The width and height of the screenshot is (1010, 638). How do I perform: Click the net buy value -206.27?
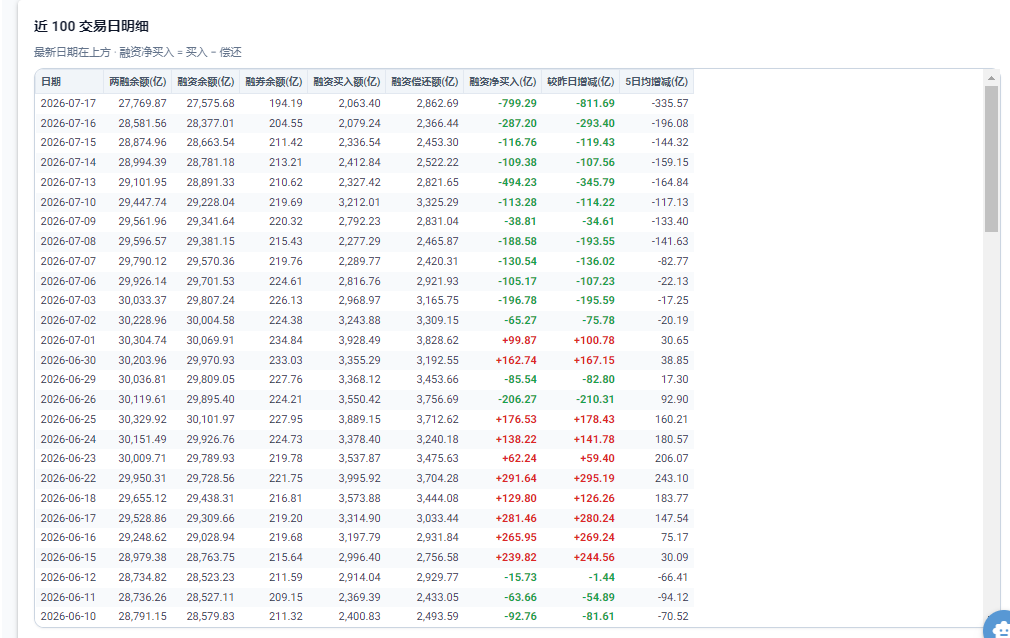click(x=517, y=400)
